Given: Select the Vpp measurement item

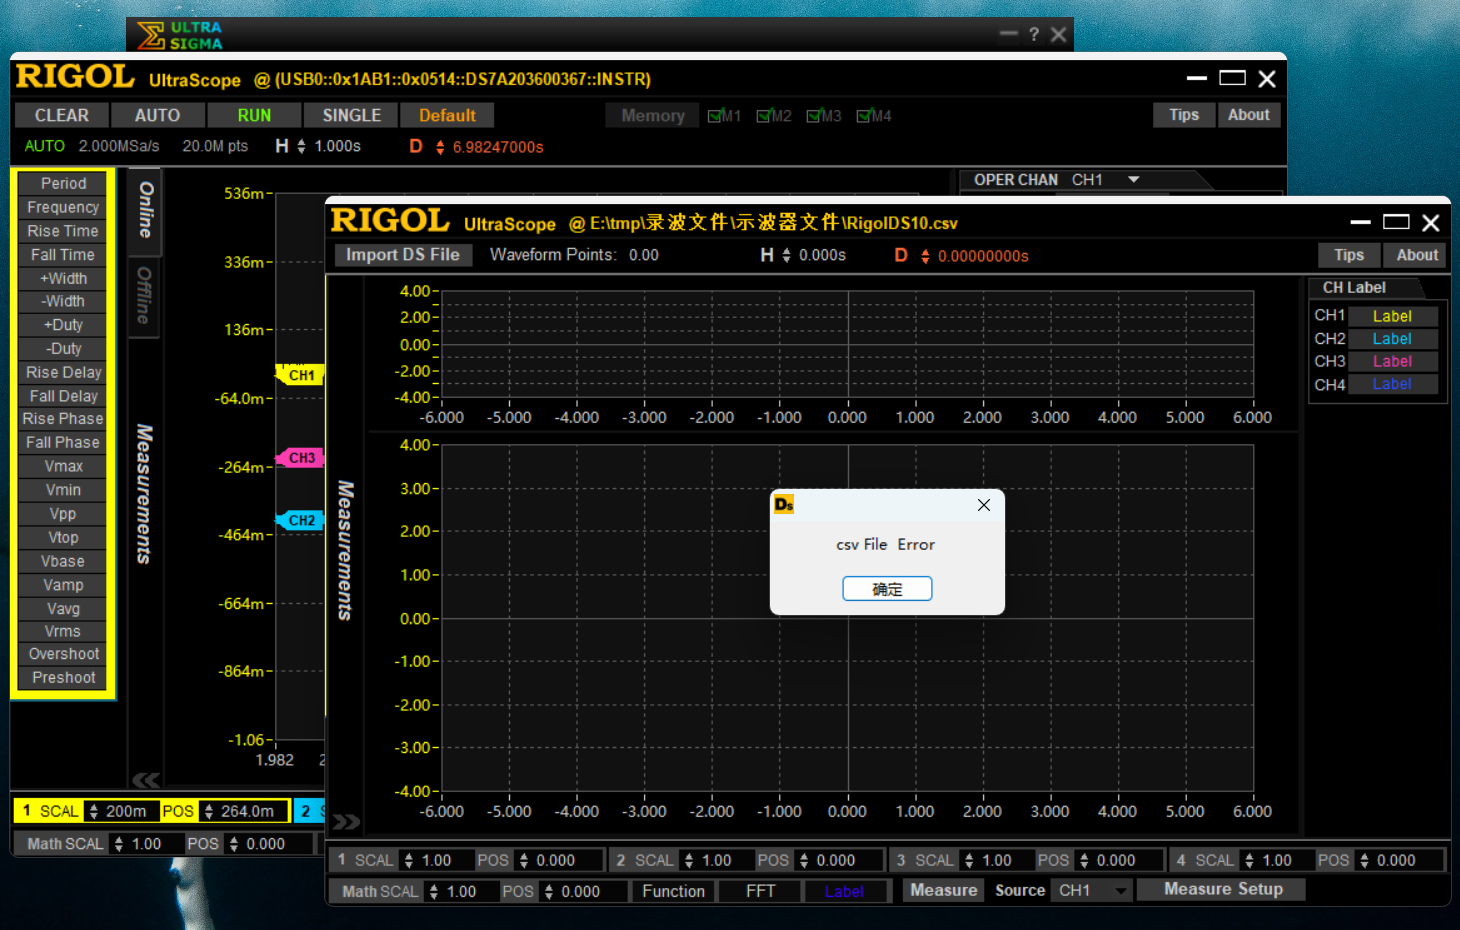Looking at the screenshot, I should pyautogui.click(x=63, y=514).
